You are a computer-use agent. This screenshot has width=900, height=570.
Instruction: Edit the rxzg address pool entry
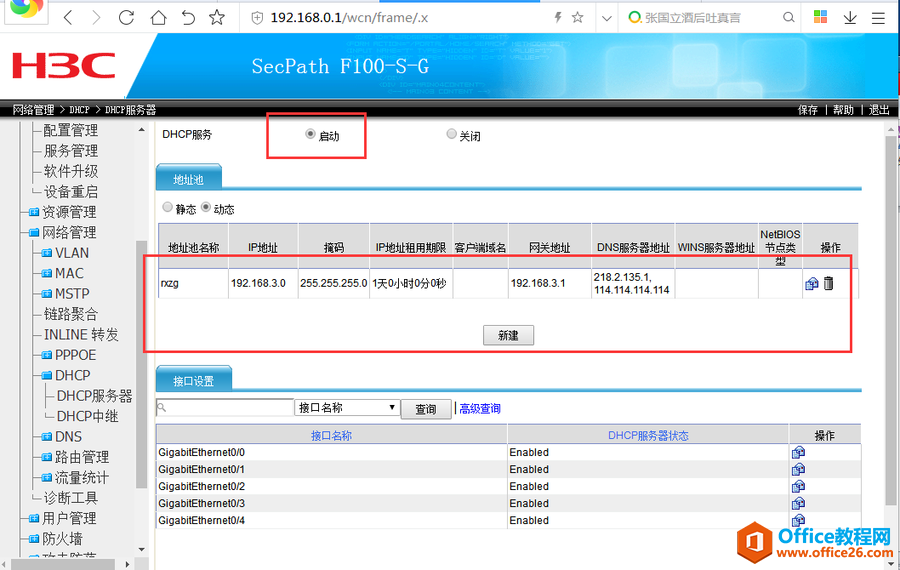click(x=812, y=284)
